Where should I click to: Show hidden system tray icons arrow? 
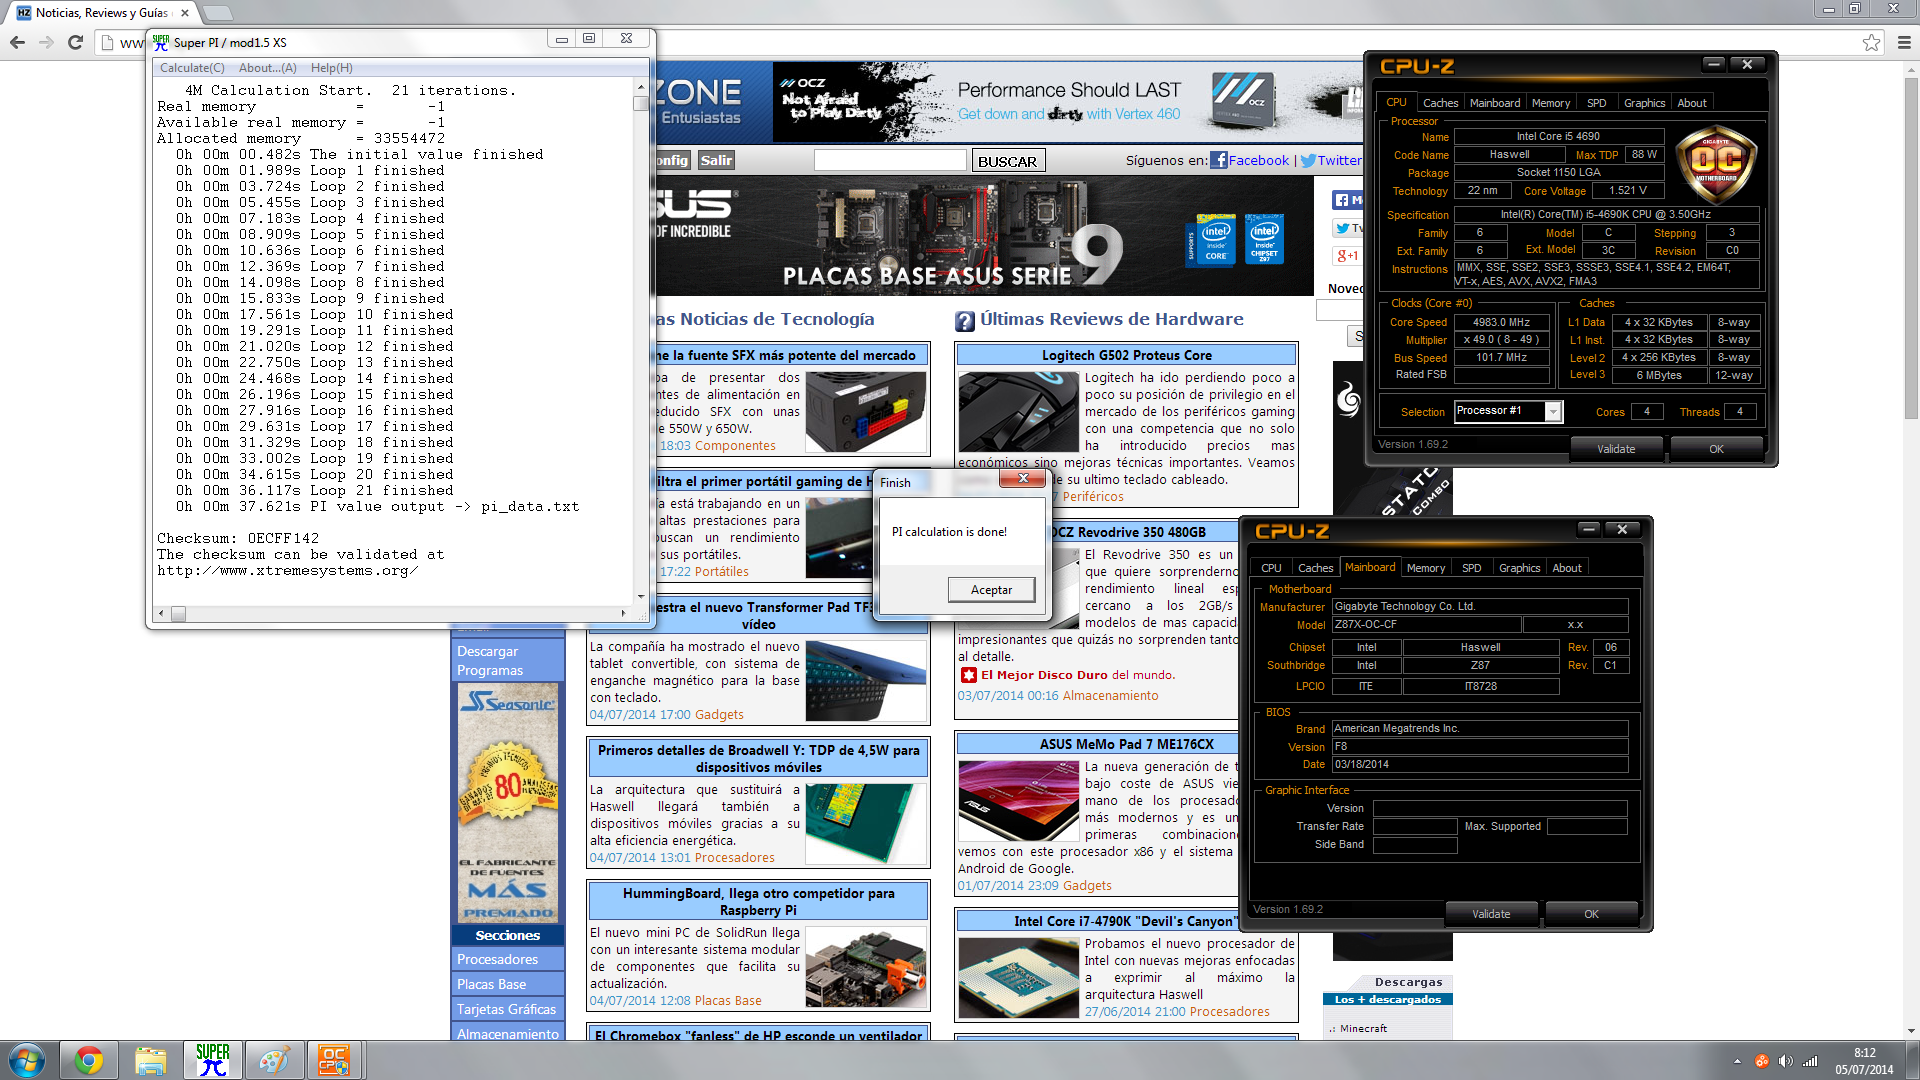coord(1737,1061)
